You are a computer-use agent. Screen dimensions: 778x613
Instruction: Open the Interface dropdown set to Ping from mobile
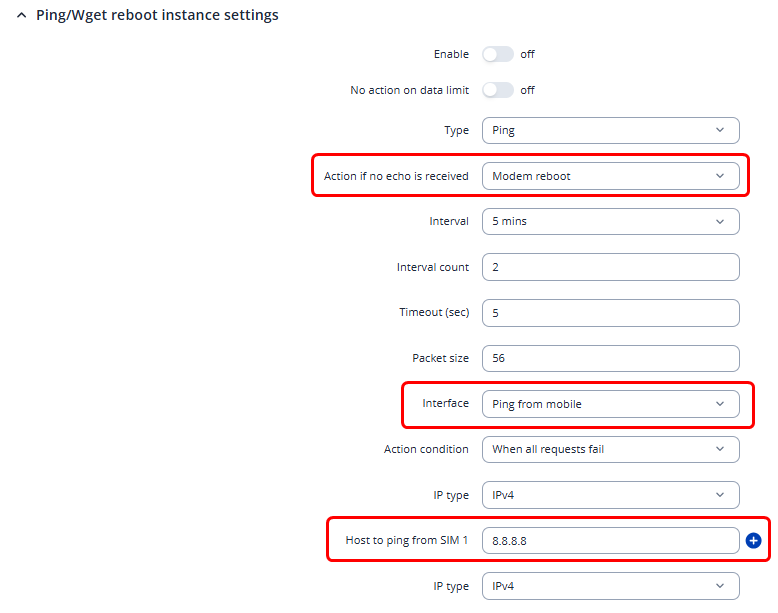(x=610, y=404)
